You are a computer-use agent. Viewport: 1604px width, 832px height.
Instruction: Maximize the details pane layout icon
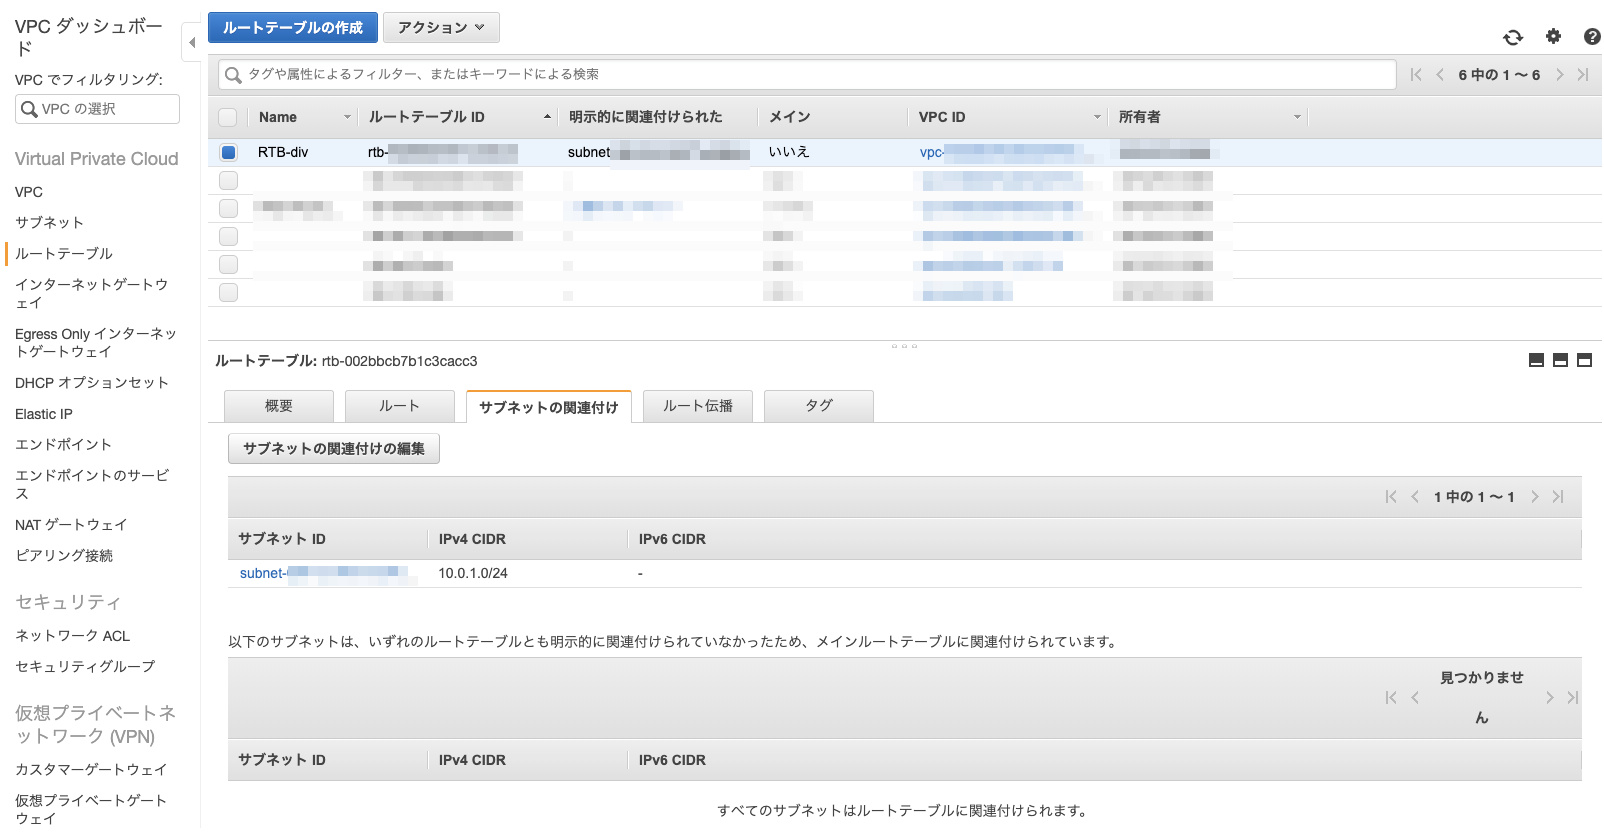click(1584, 360)
